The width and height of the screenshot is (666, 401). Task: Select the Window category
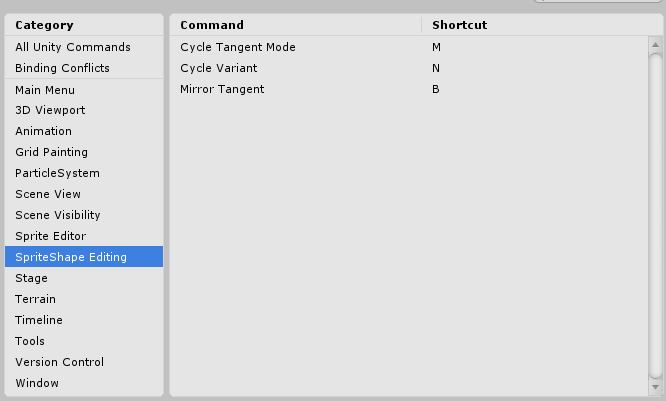pos(37,383)
